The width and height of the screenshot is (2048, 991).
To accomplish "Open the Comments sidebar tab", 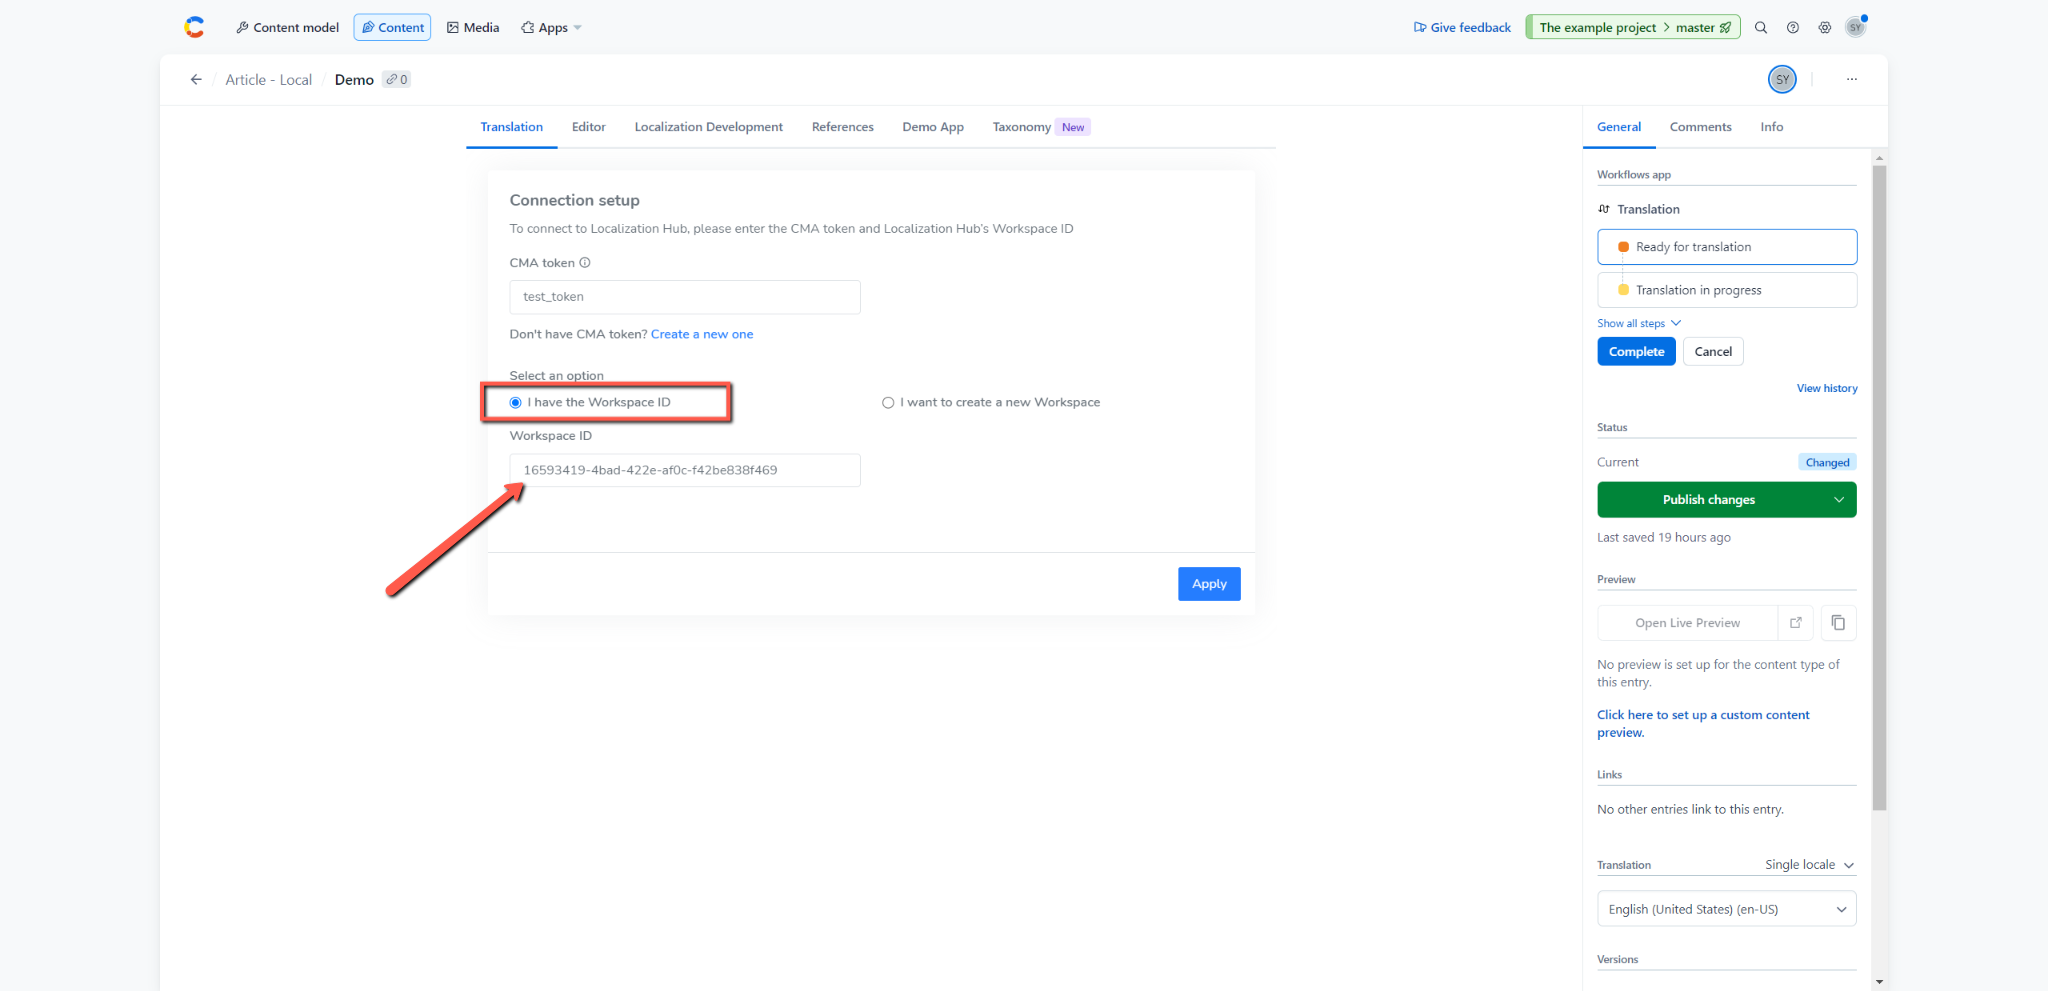I will [1700, 127].
